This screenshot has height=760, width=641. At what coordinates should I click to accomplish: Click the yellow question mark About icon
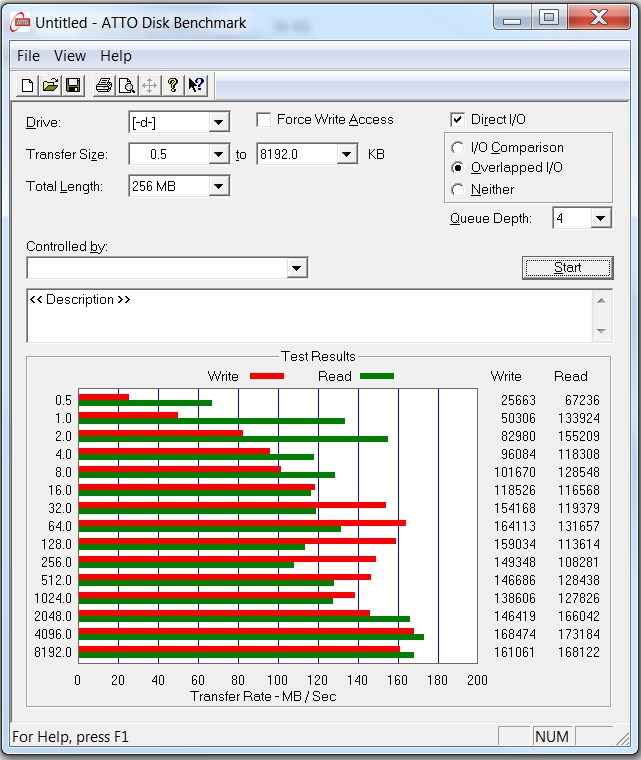pyautogui.click(x=173, y=86)
